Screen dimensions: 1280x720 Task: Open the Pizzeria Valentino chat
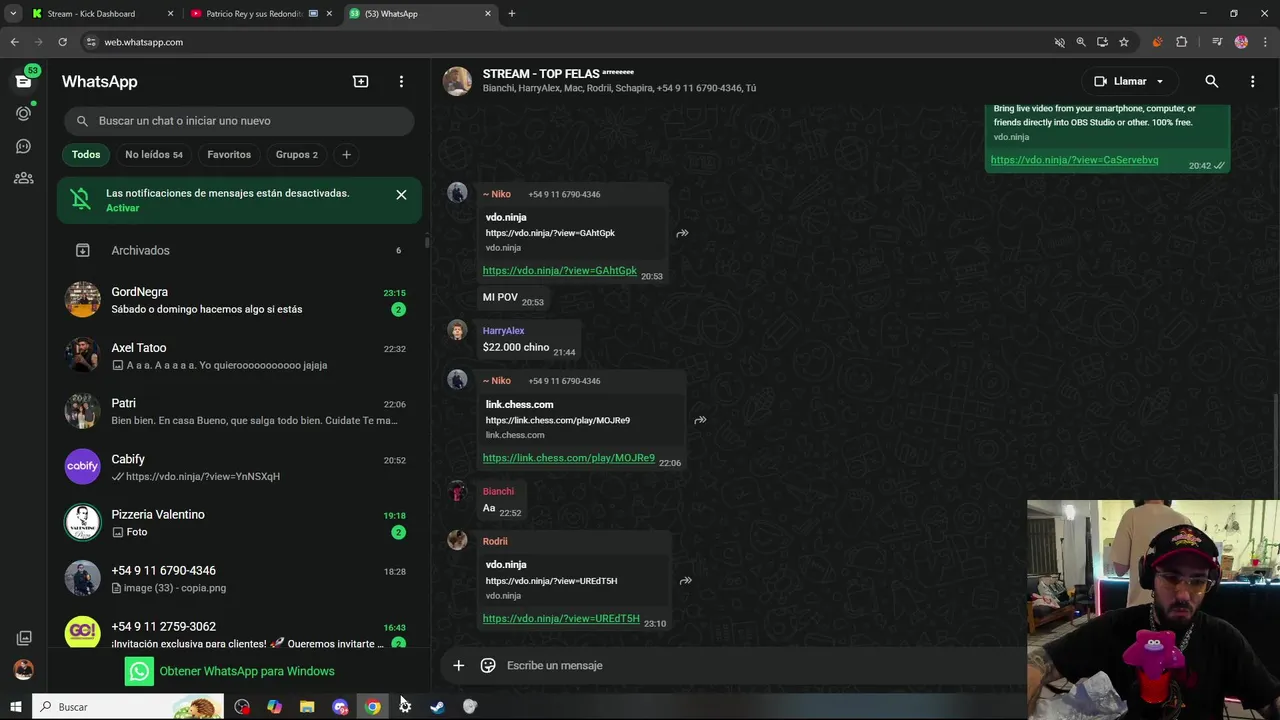[x=239, y=522]
